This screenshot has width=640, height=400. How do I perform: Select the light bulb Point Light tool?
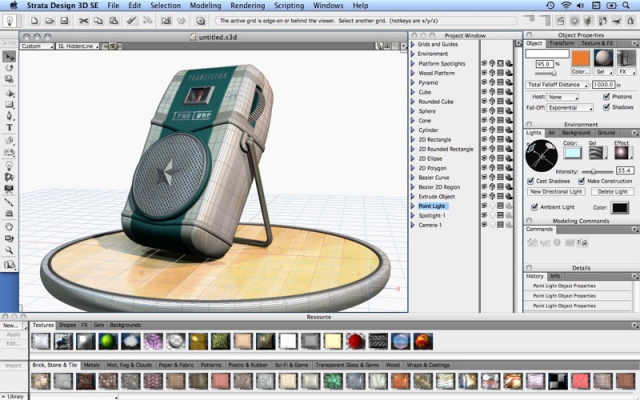tap(9, 165)
